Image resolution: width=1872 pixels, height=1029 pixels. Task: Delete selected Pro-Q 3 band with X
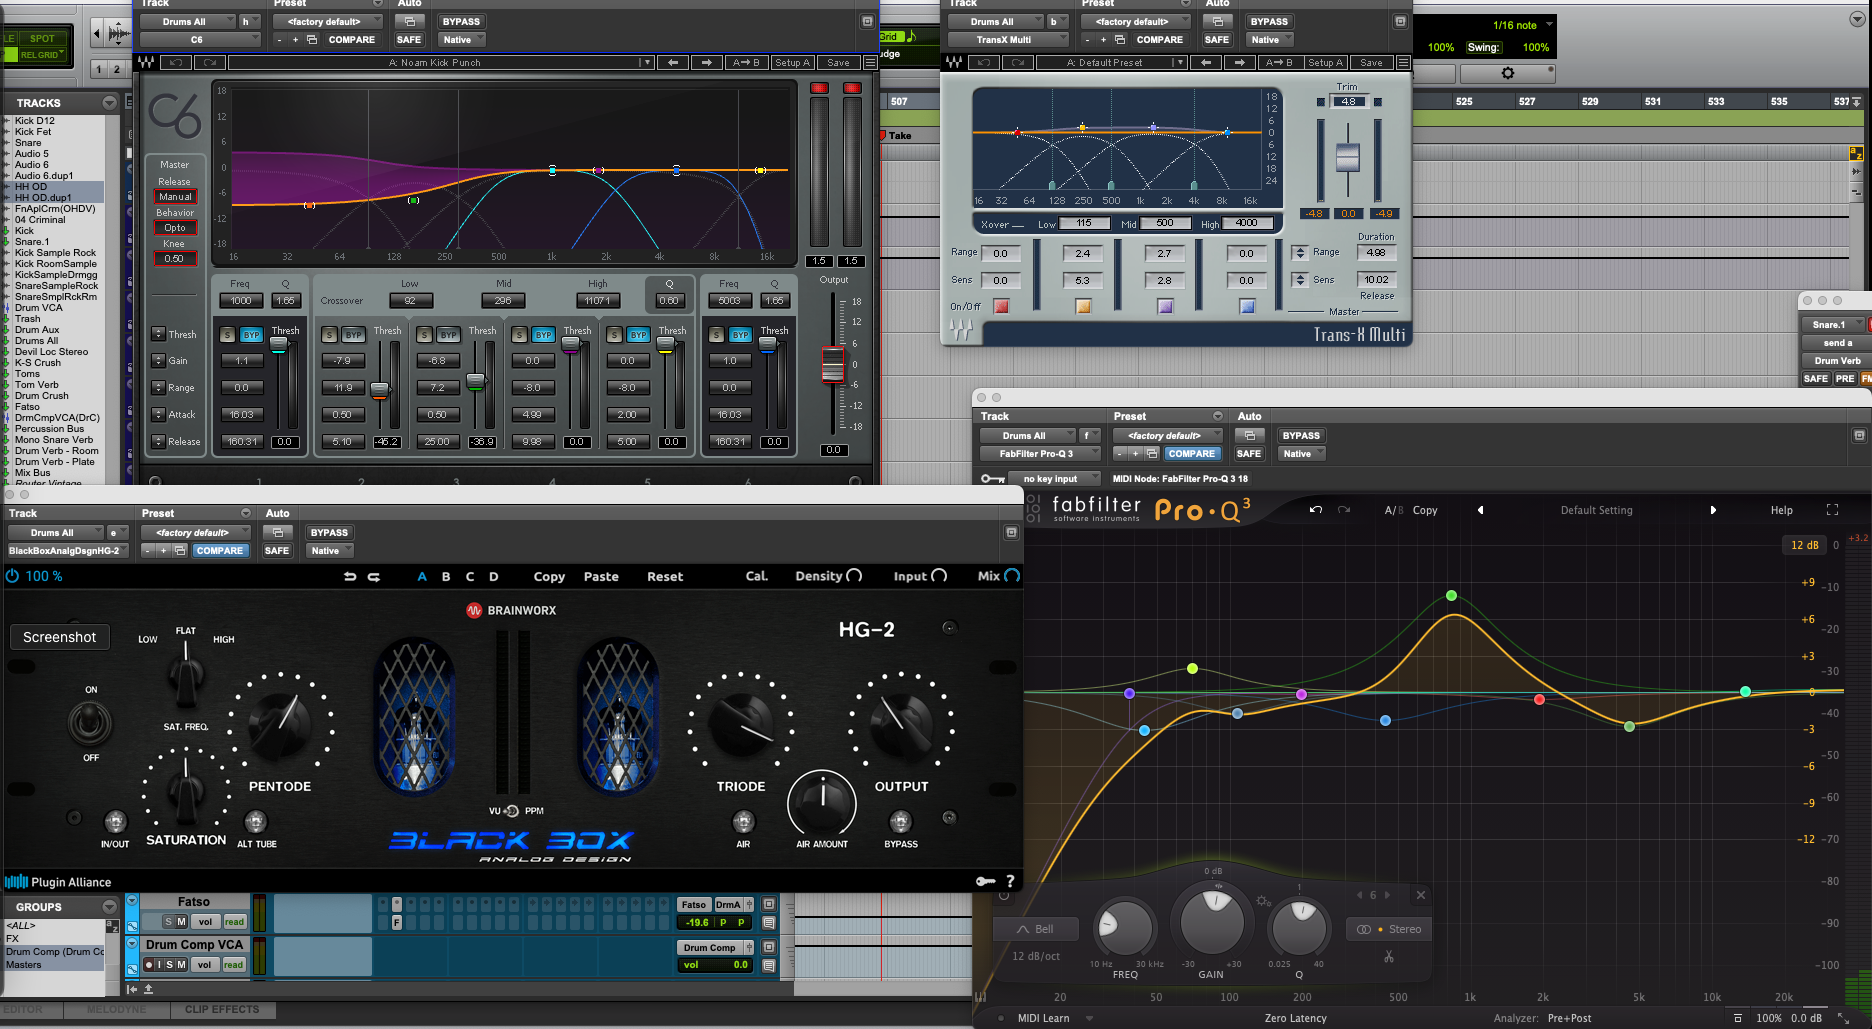(1421, 895)
